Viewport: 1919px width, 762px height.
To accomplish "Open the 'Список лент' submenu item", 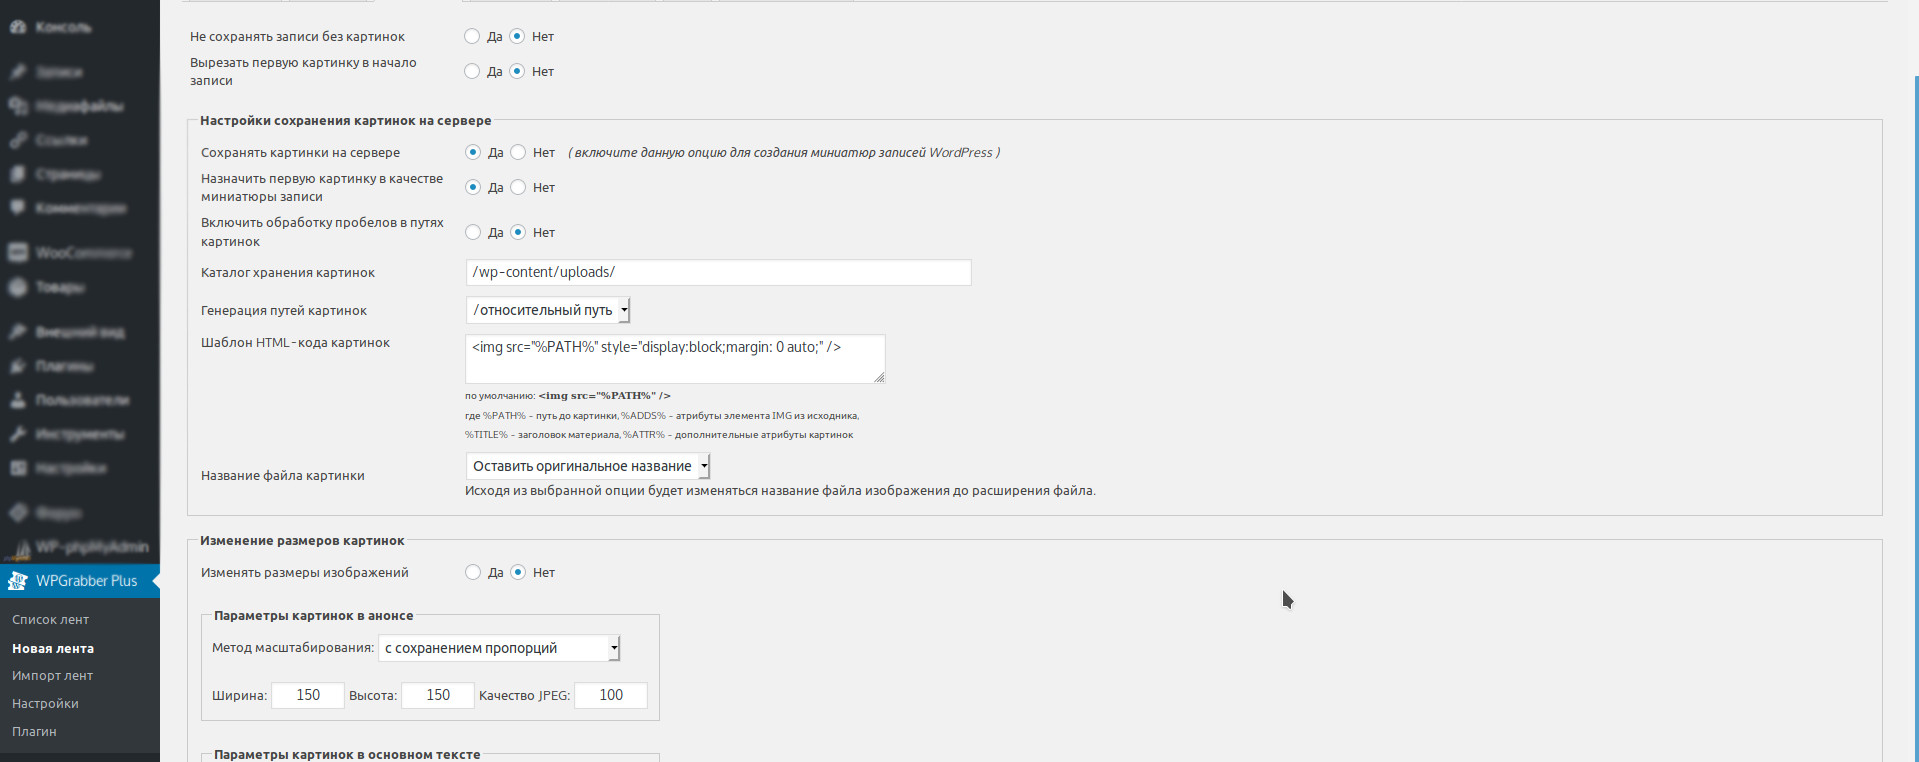I will point(51,620).
